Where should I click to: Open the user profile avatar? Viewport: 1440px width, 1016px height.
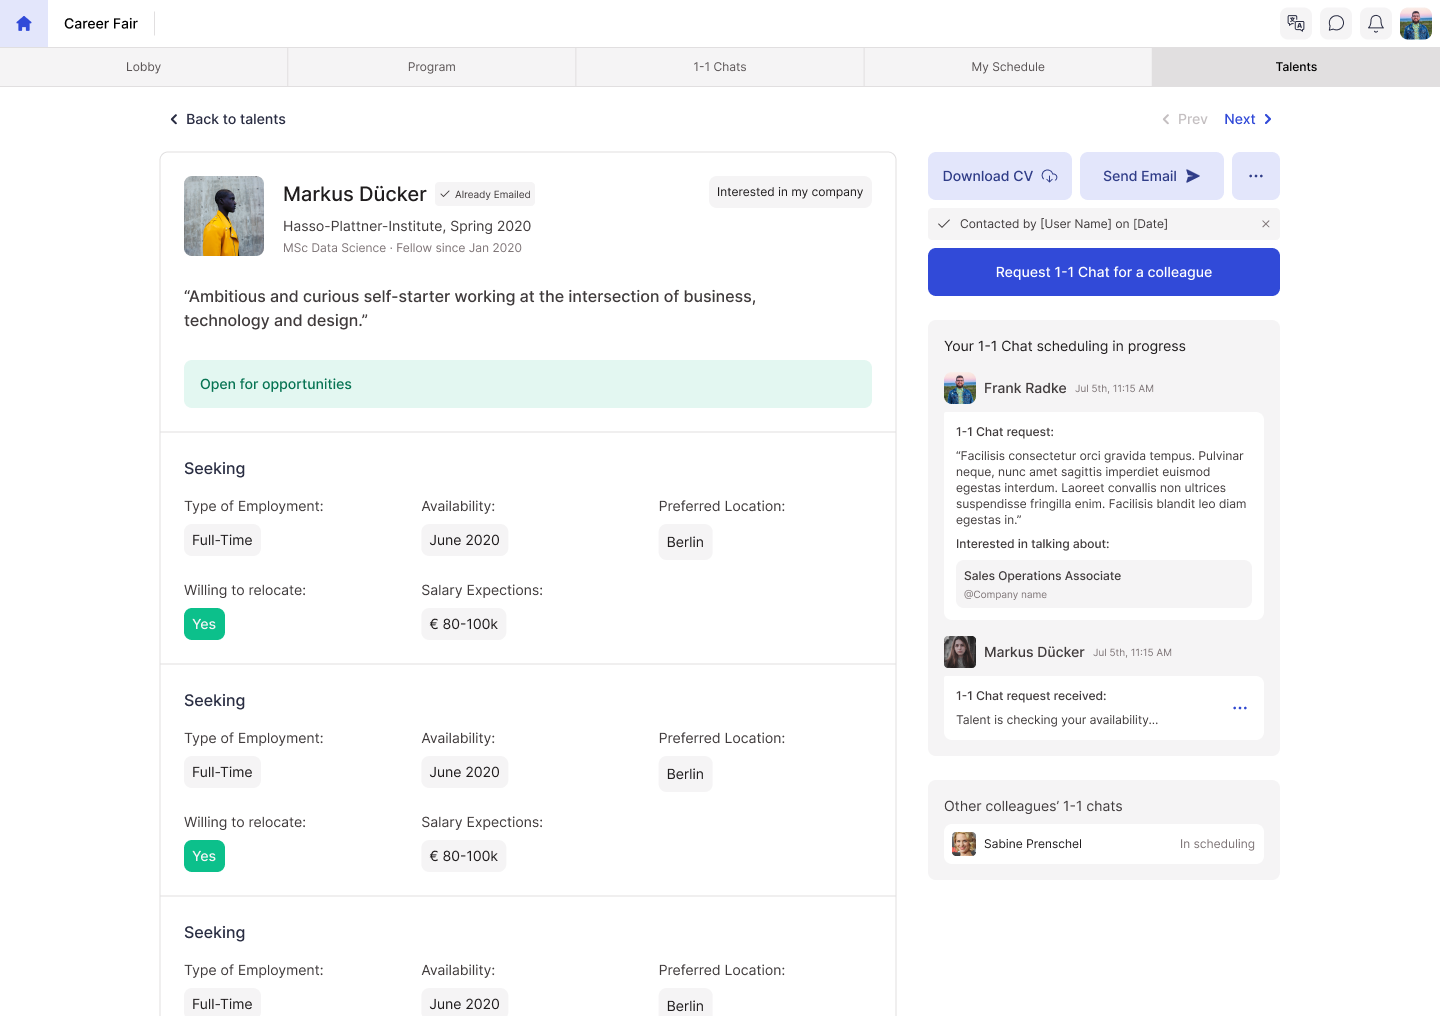tap(1416, 24)
